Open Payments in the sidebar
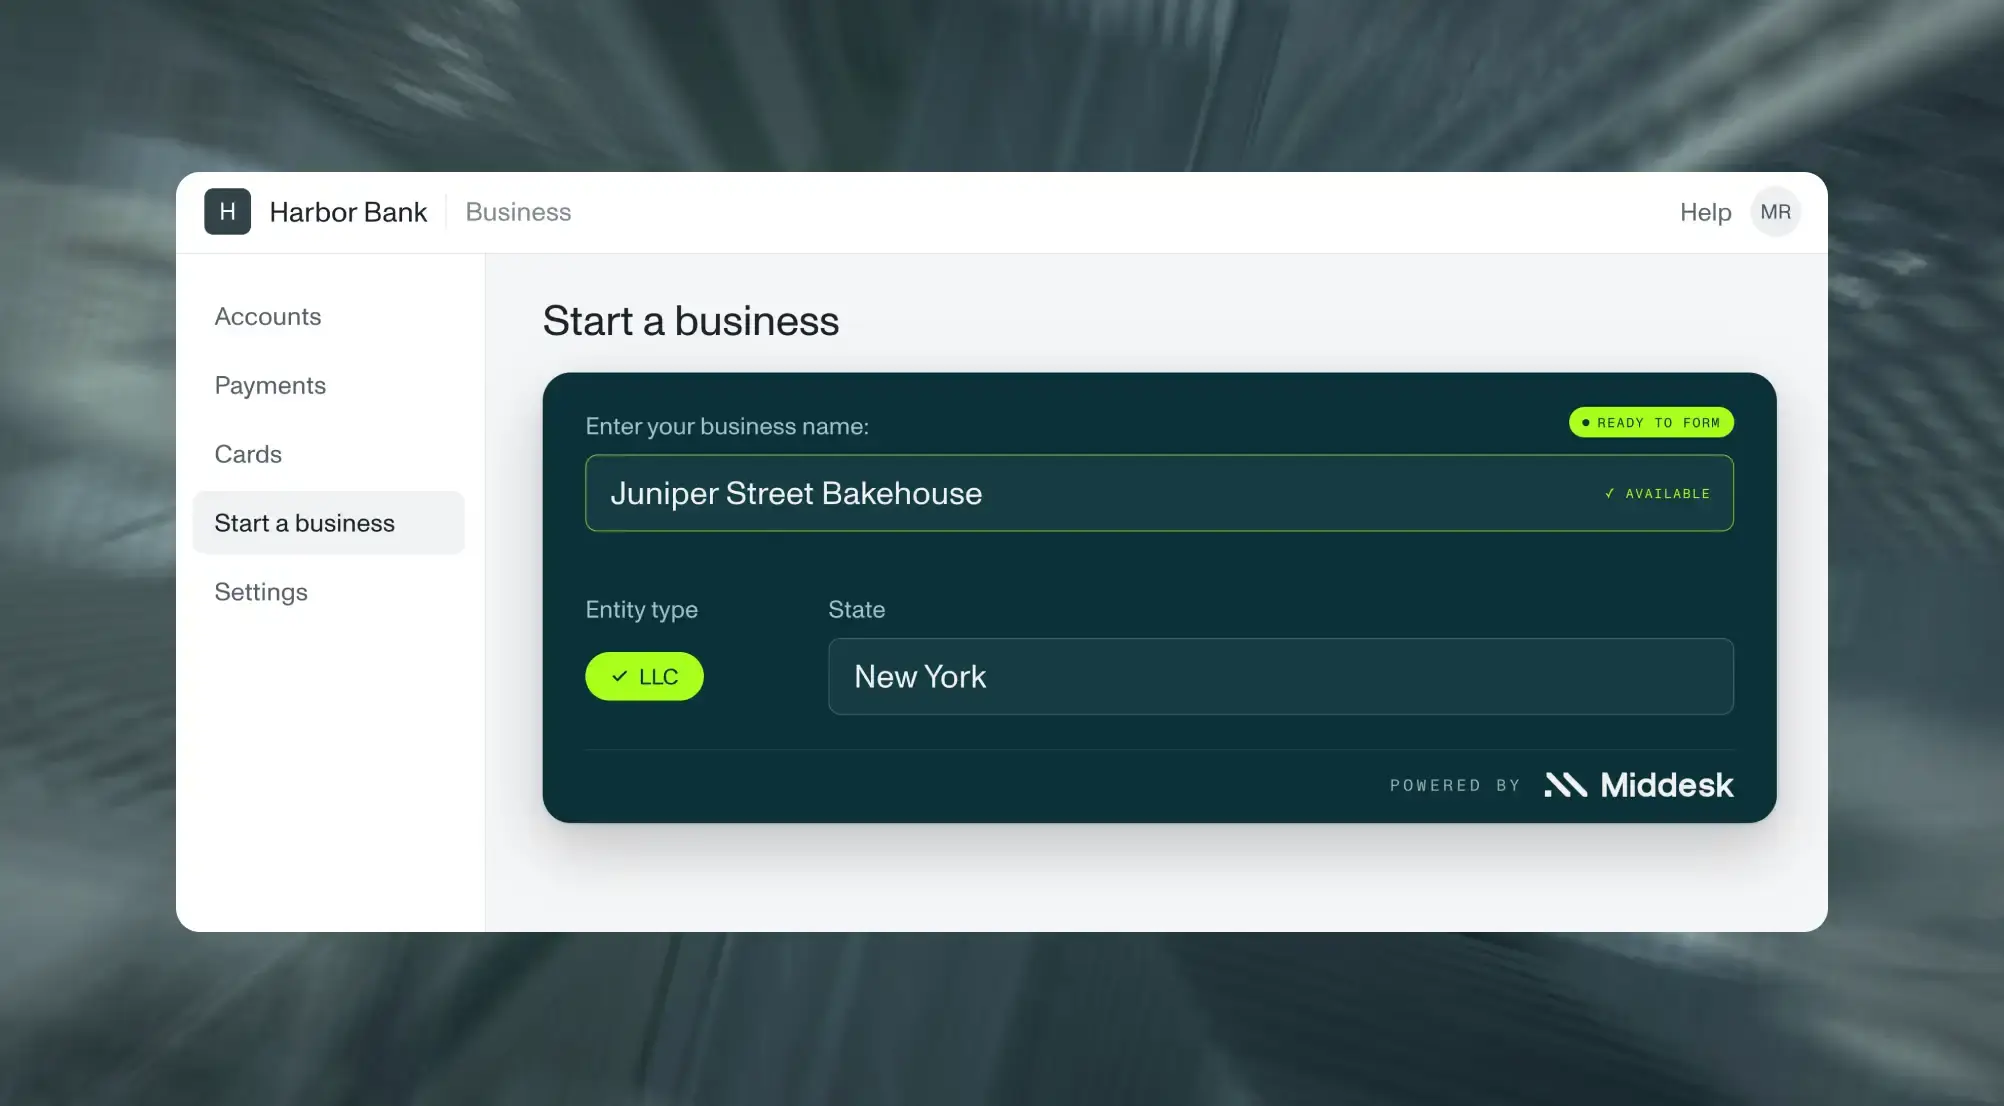Screen dimensions: 2004x1106 click(x=270, y=386)
